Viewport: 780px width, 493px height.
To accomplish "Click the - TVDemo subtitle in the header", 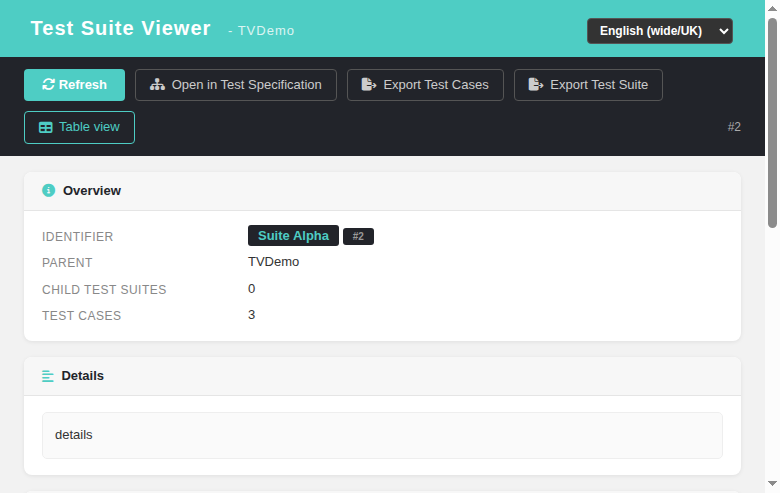I will 261,31.
